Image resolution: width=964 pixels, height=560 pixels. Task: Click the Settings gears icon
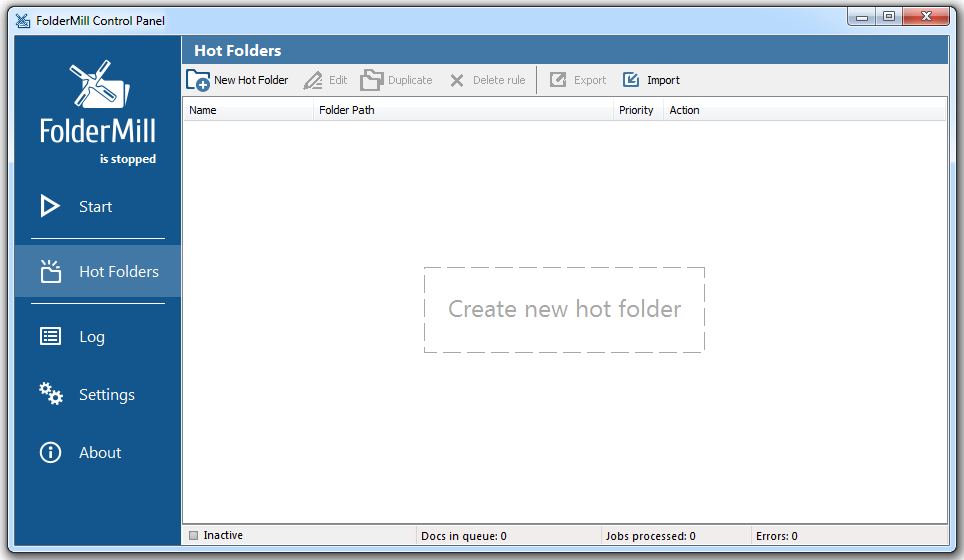coord(50,394)
